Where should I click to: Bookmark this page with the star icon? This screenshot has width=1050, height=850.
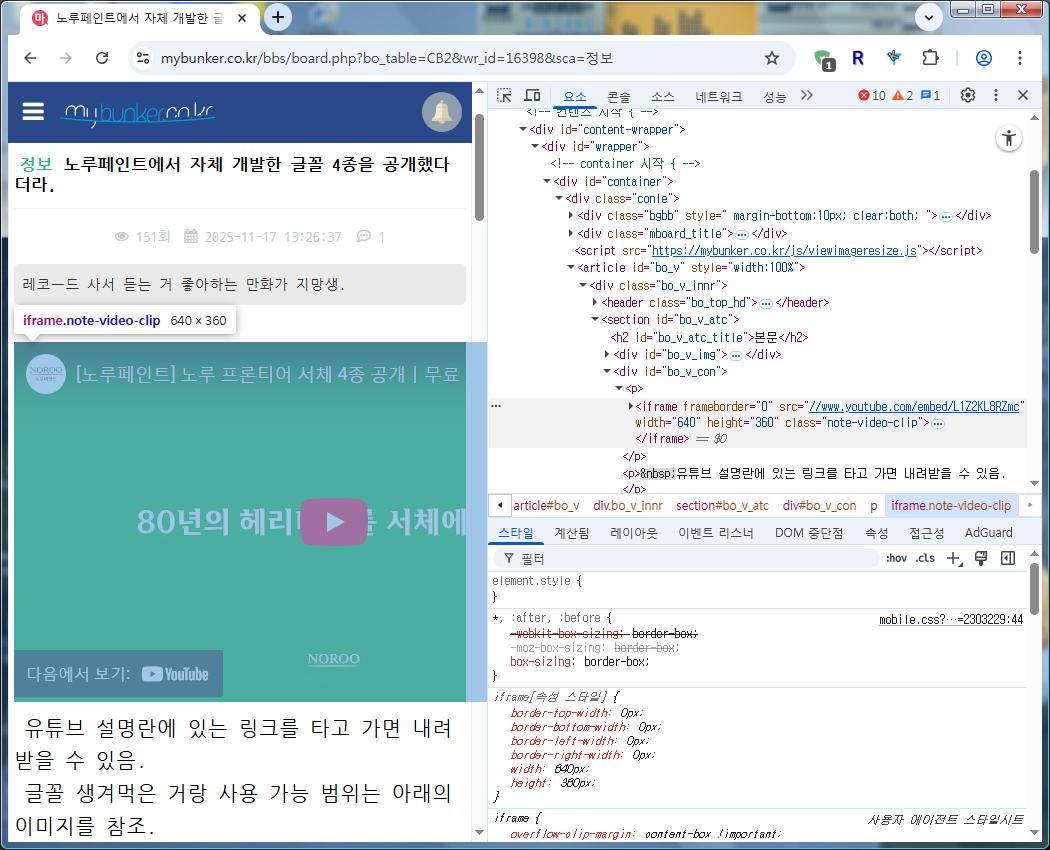(x=771, y=58)
